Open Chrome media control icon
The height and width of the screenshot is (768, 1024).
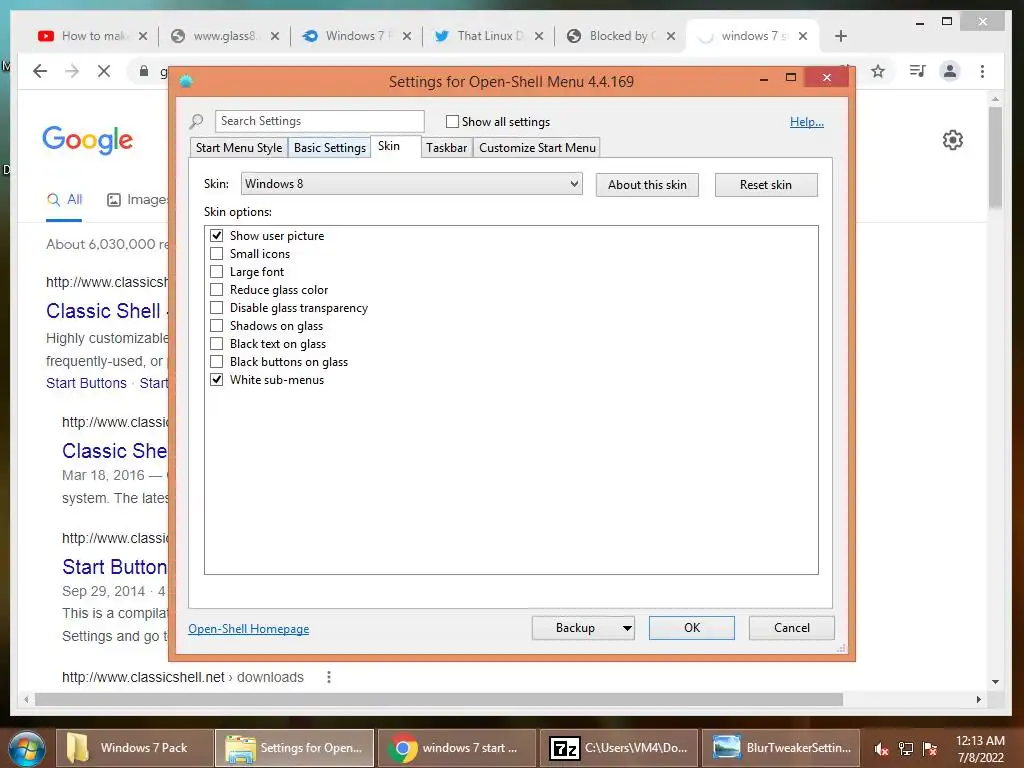(918, 71)
